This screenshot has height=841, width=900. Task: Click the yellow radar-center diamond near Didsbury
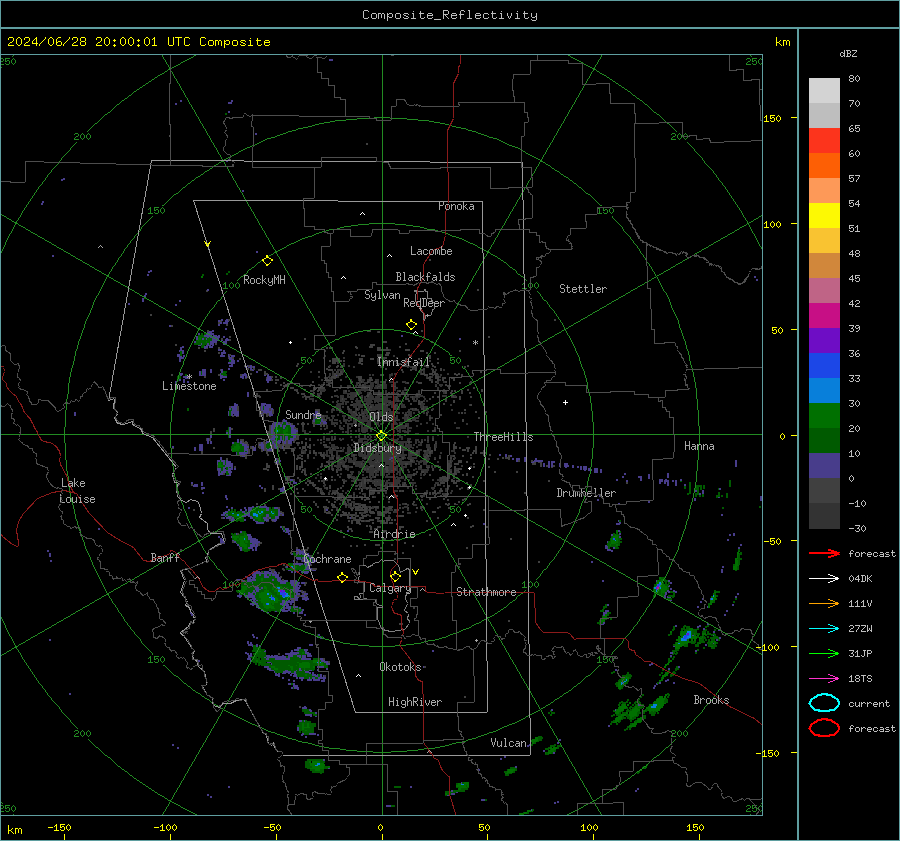[381, 436]
